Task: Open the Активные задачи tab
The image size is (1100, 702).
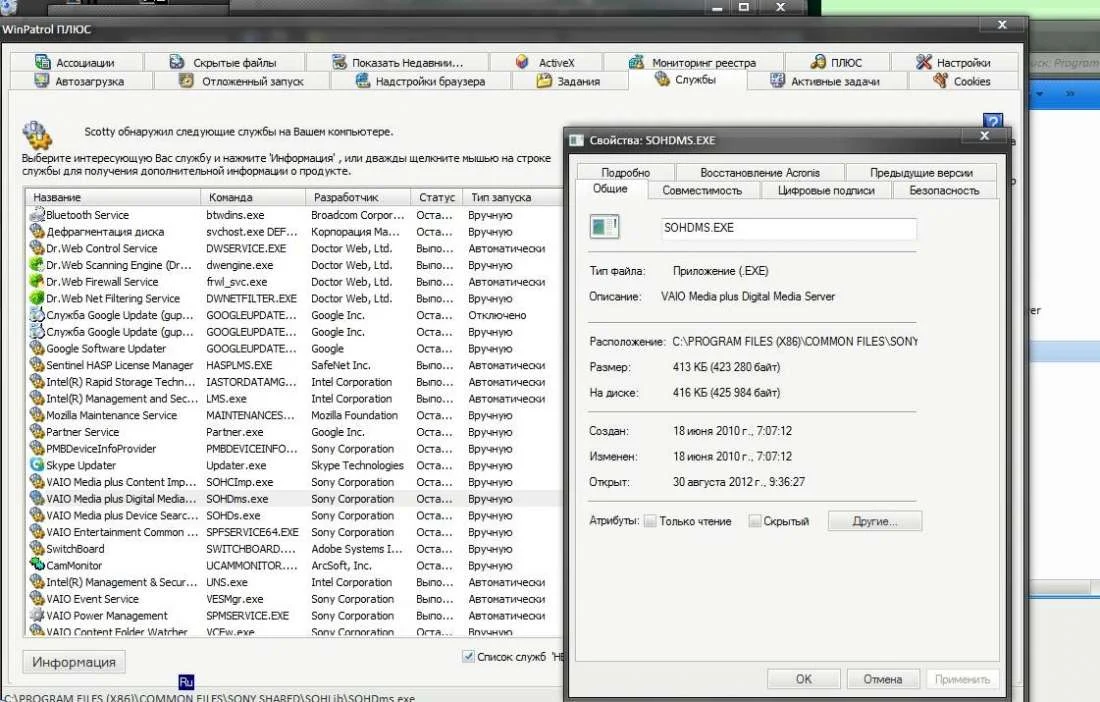Action: (826, 81)
